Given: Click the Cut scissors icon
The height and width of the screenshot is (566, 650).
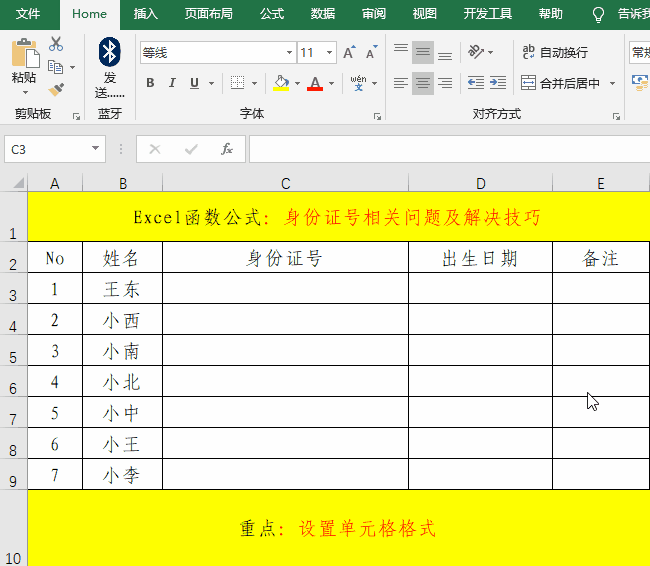Looking at the screenshot, I should point(56,44).
